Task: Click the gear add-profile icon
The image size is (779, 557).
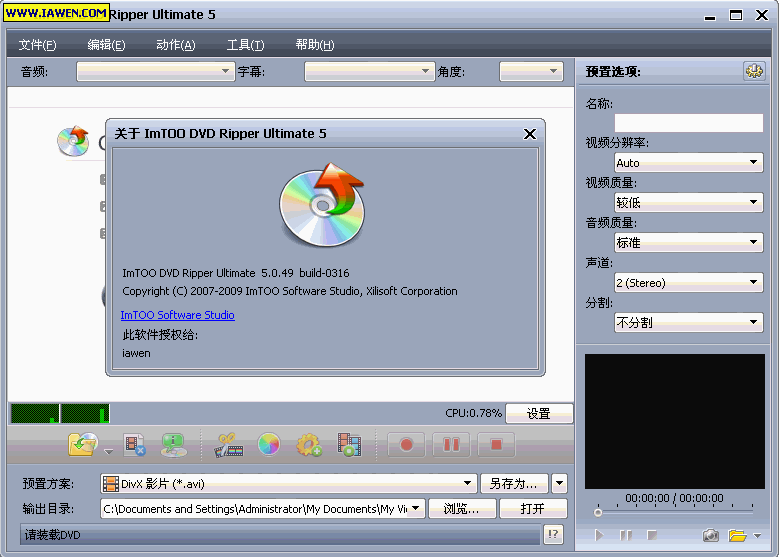Action: click(x=308, y=445)
